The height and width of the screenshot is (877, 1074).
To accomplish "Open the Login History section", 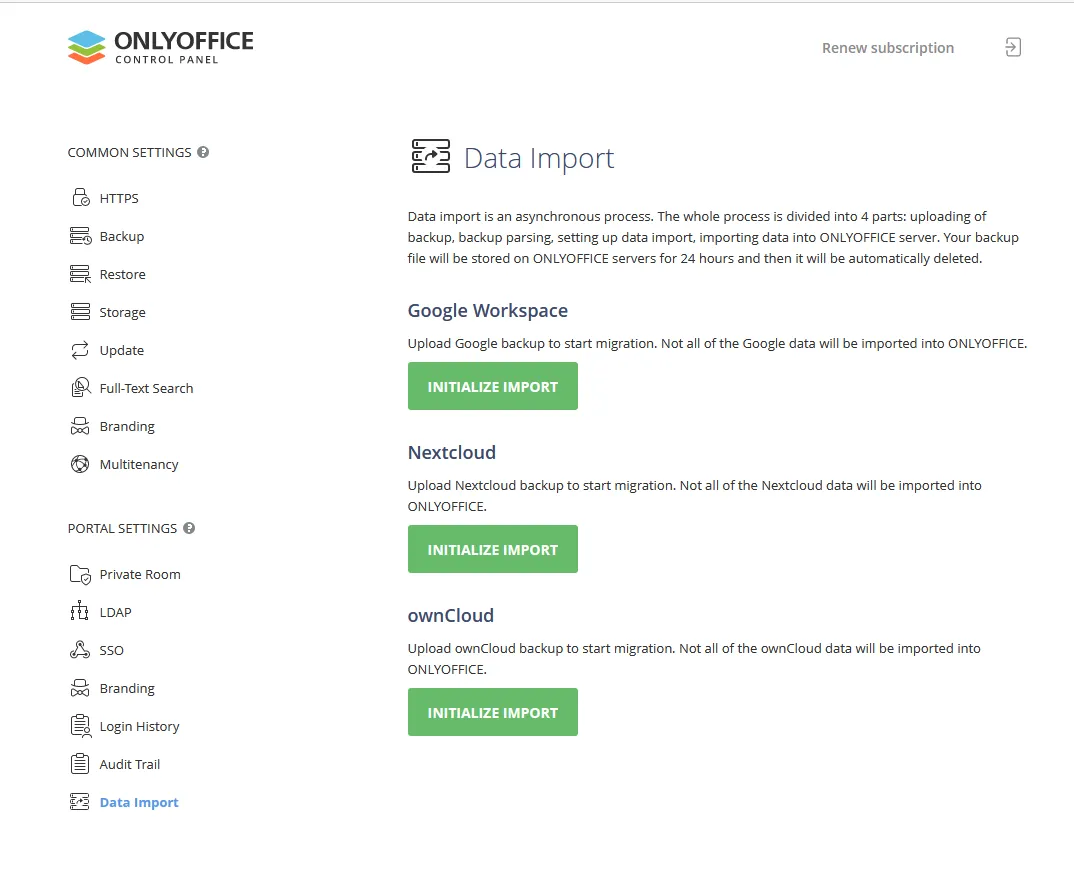I will (x=139, y=726).
